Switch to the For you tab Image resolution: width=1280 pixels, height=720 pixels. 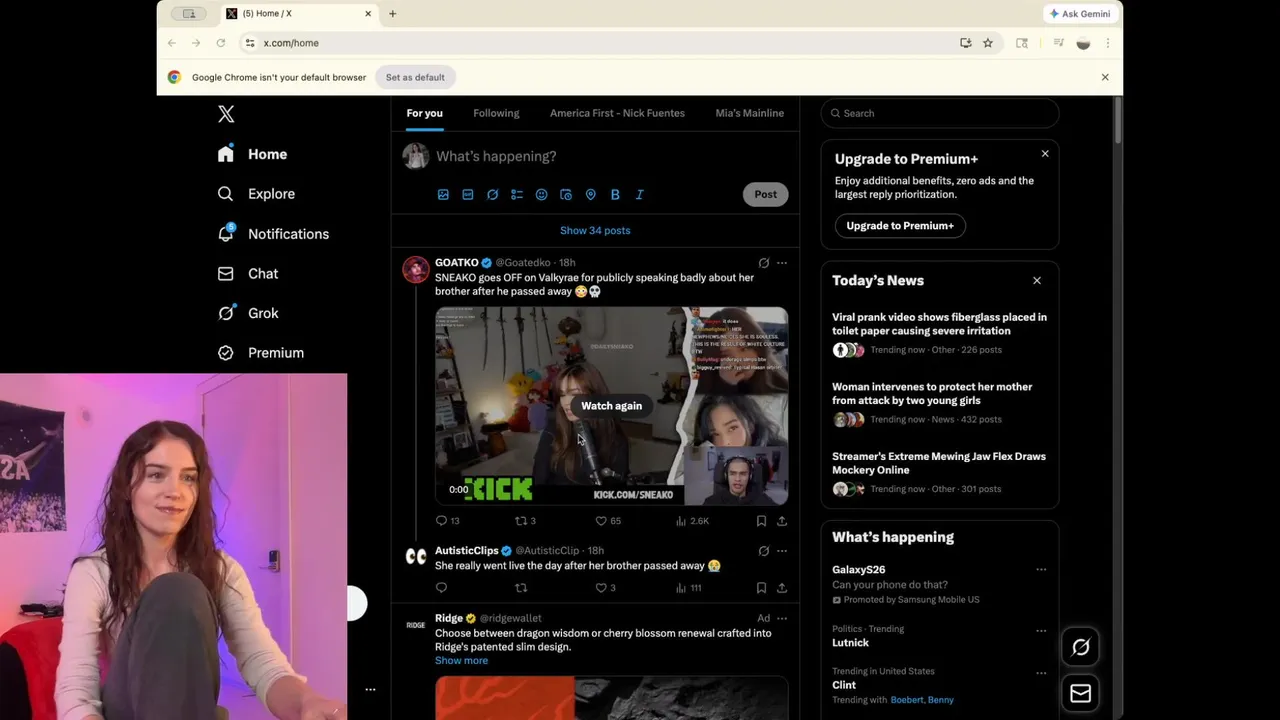click(x=424, y=113)
